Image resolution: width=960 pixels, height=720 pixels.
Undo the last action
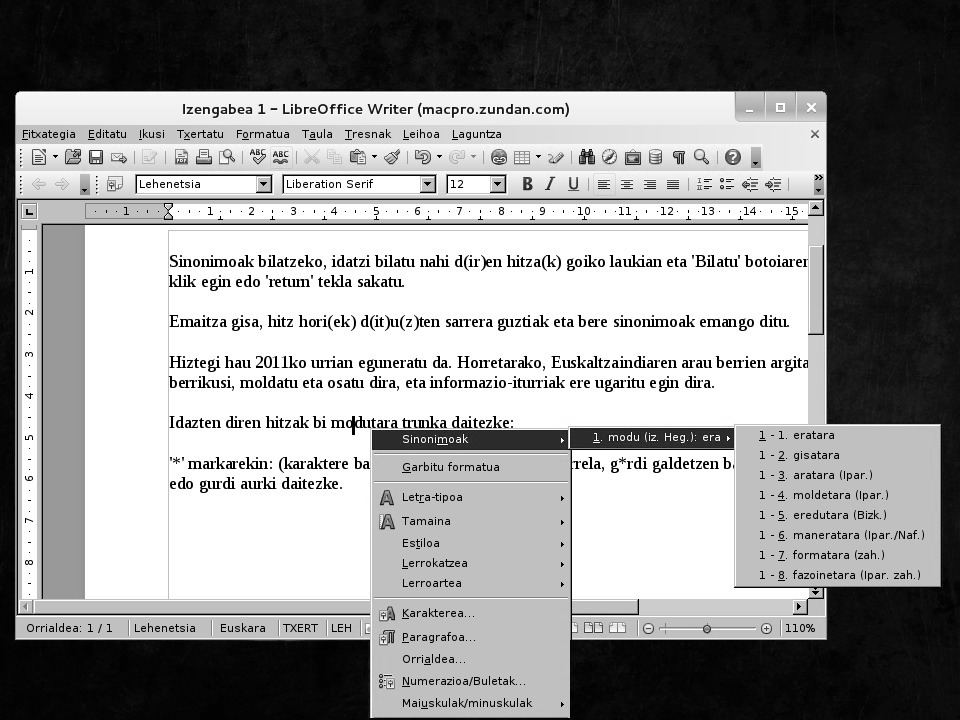point(422,157)
